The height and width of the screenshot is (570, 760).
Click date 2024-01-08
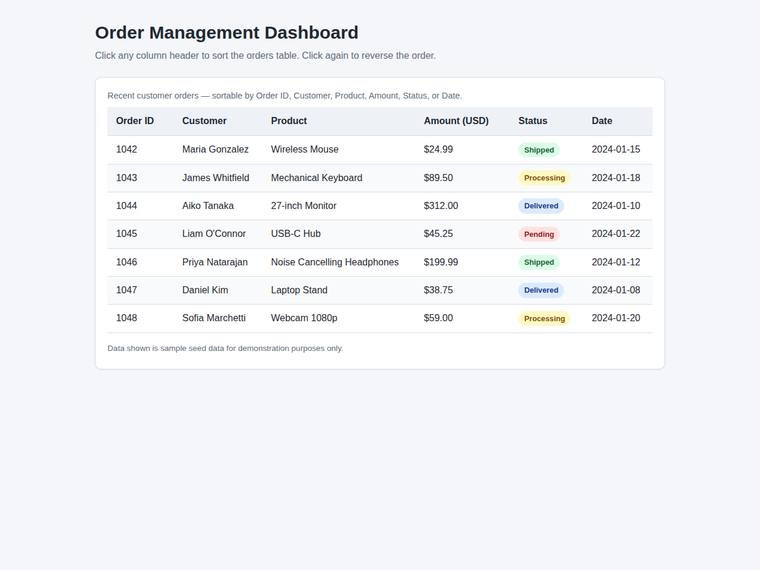[616, 290]
